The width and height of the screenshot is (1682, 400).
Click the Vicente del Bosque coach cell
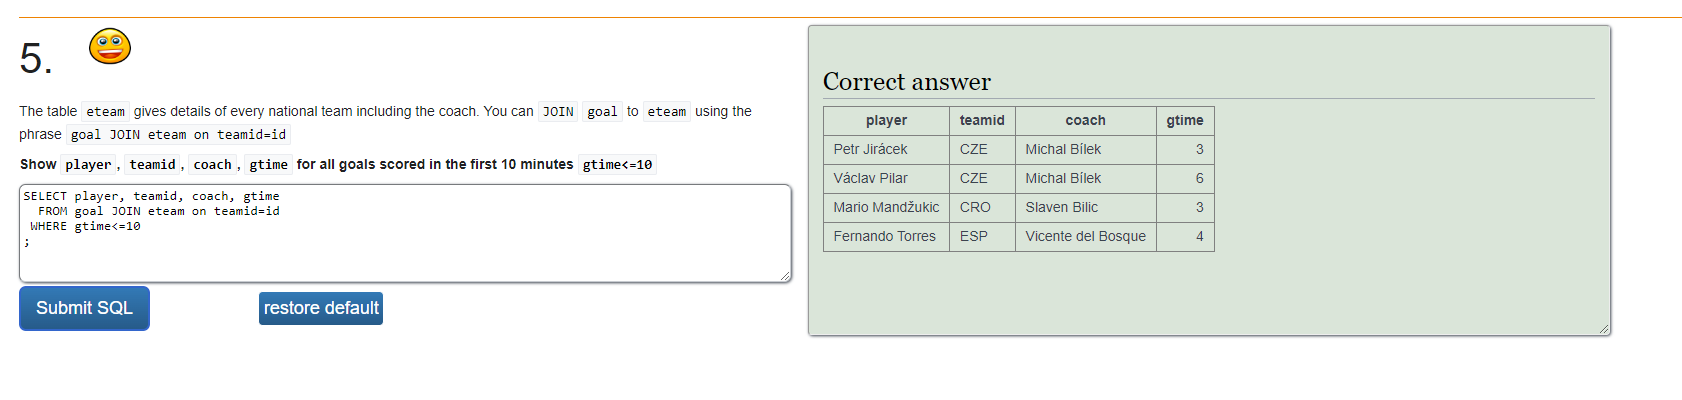point(1085,236)
